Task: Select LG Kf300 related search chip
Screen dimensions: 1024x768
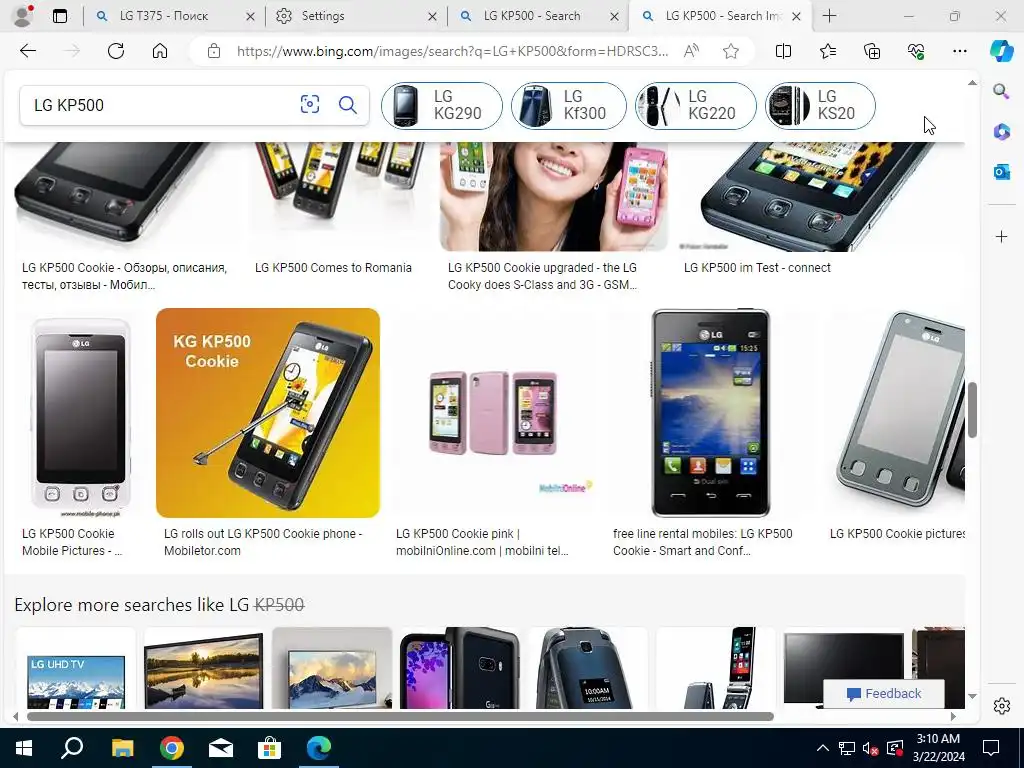Action: click(569, 105)
